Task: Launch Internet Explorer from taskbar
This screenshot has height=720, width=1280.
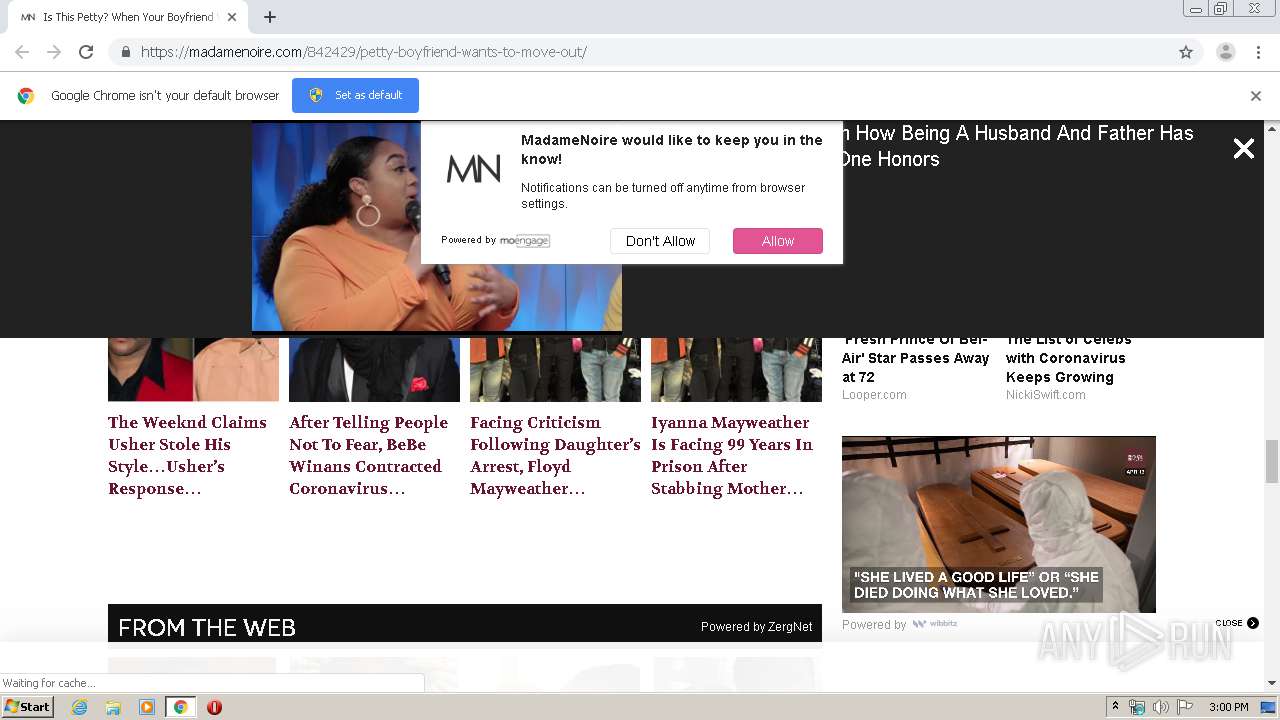Action: coord(79,707)
